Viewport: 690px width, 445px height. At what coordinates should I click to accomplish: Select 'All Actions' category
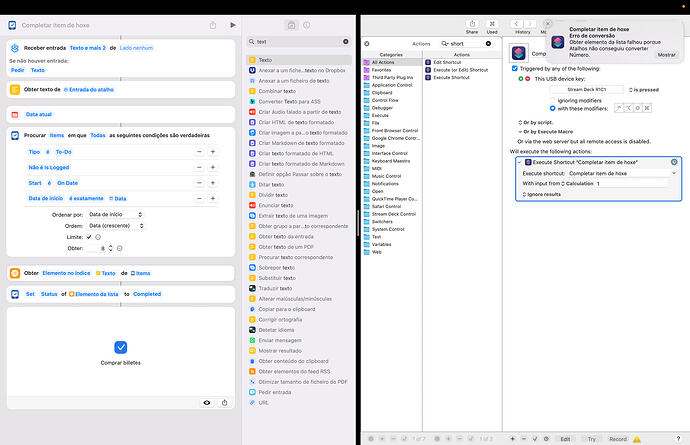392,62
